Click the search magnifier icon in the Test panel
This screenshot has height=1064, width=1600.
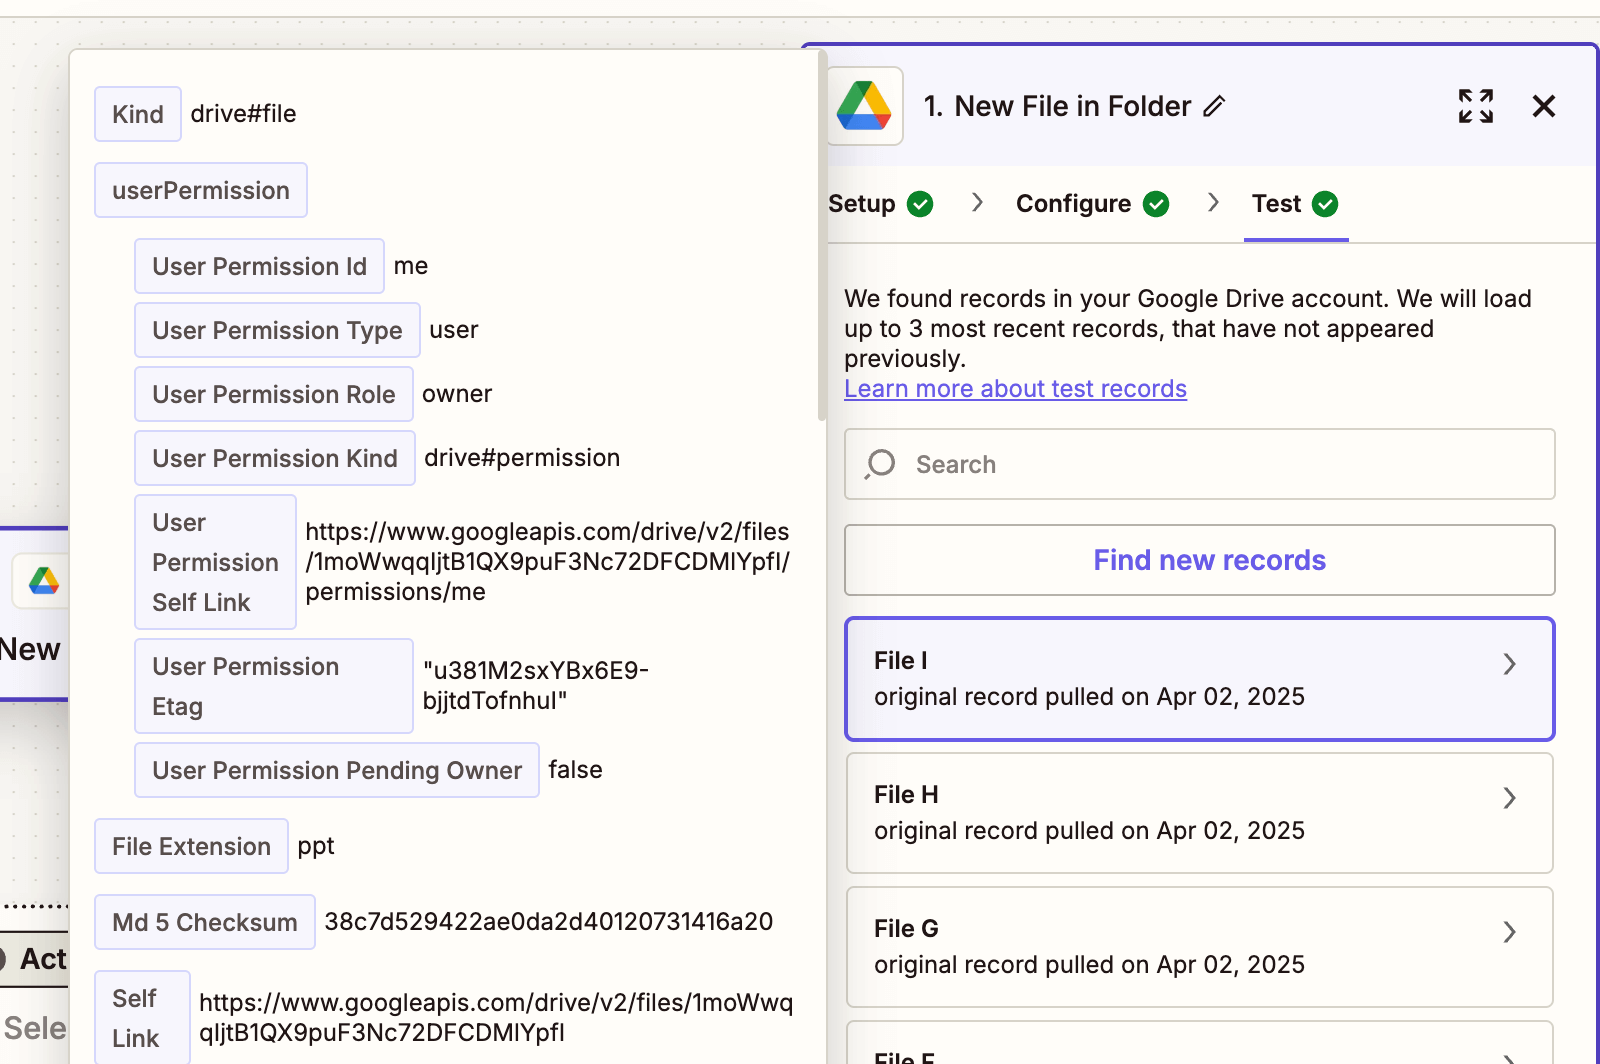879,464
